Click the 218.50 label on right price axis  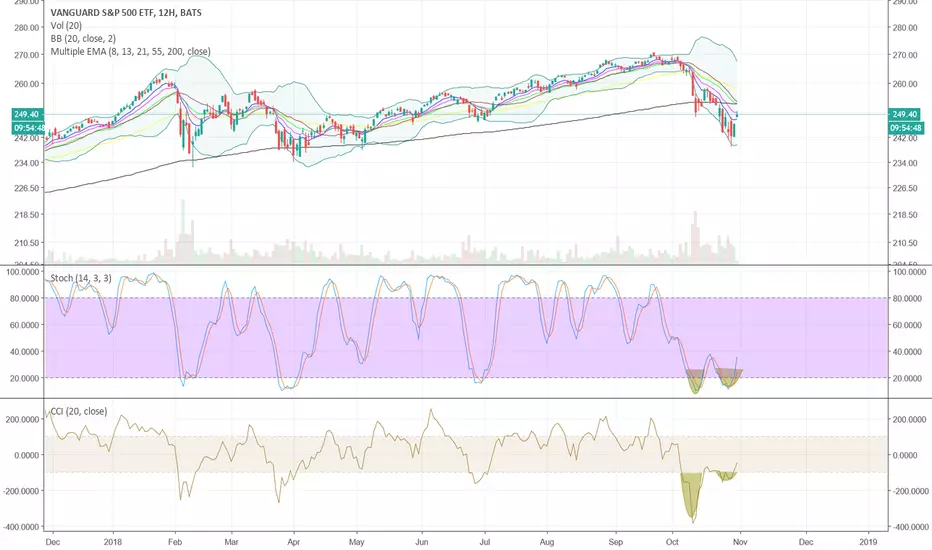[x=905, y=215]
